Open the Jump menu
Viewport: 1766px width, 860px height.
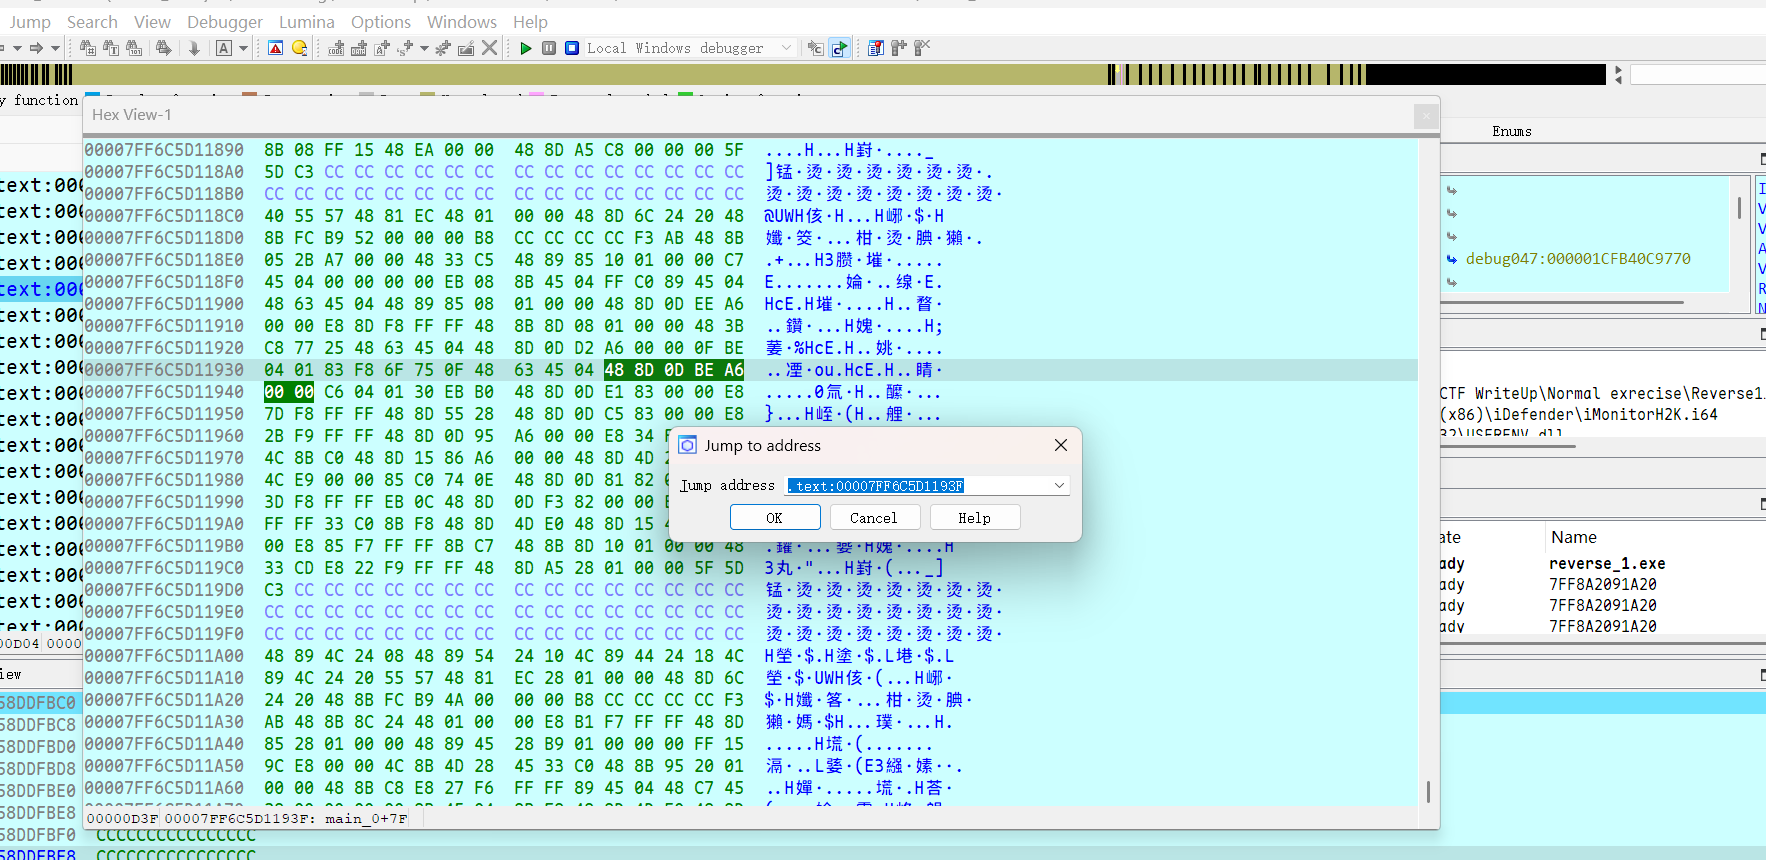(30, 22)
